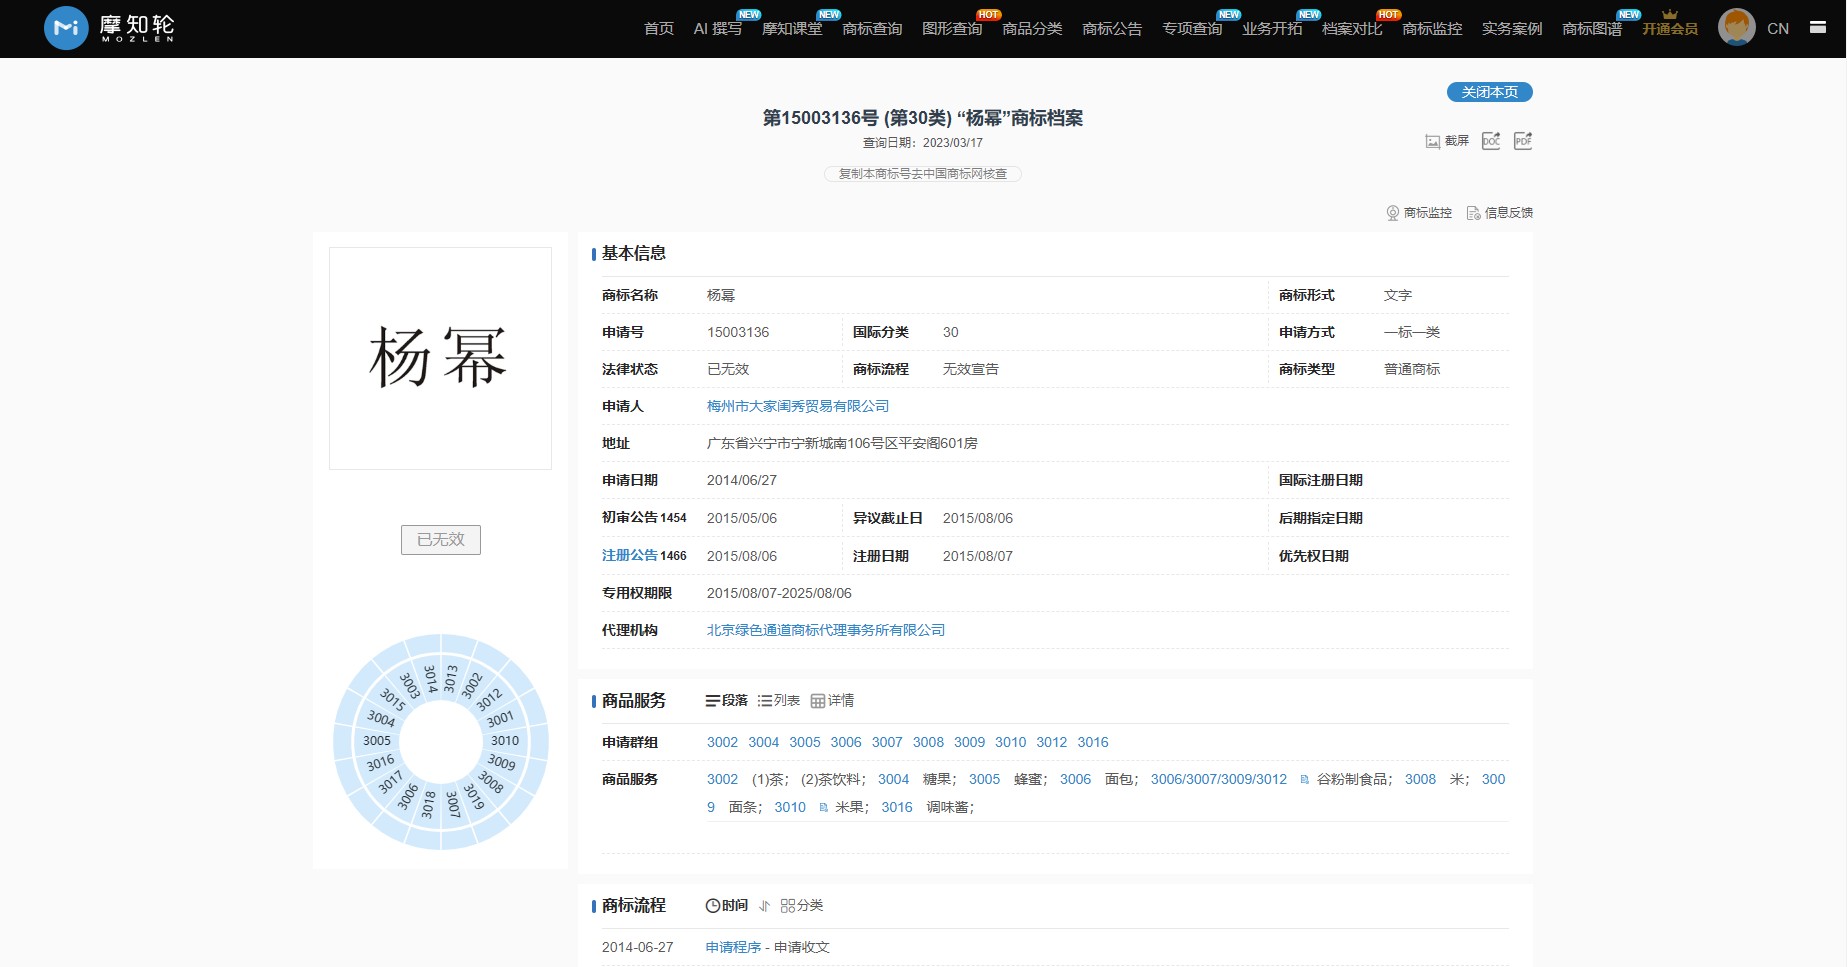Export the trademark file as PDF

(x=1522, y=141)
